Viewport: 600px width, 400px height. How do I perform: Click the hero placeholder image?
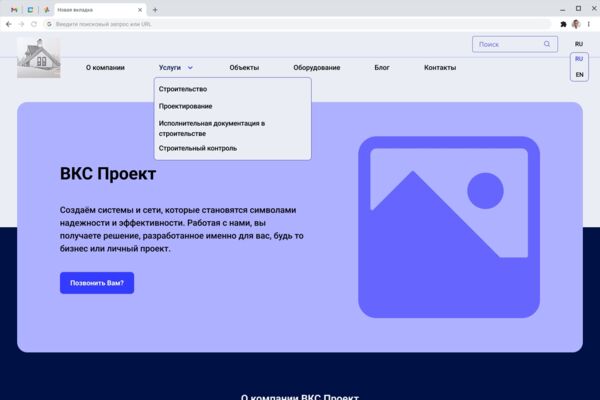coord(449,227)
